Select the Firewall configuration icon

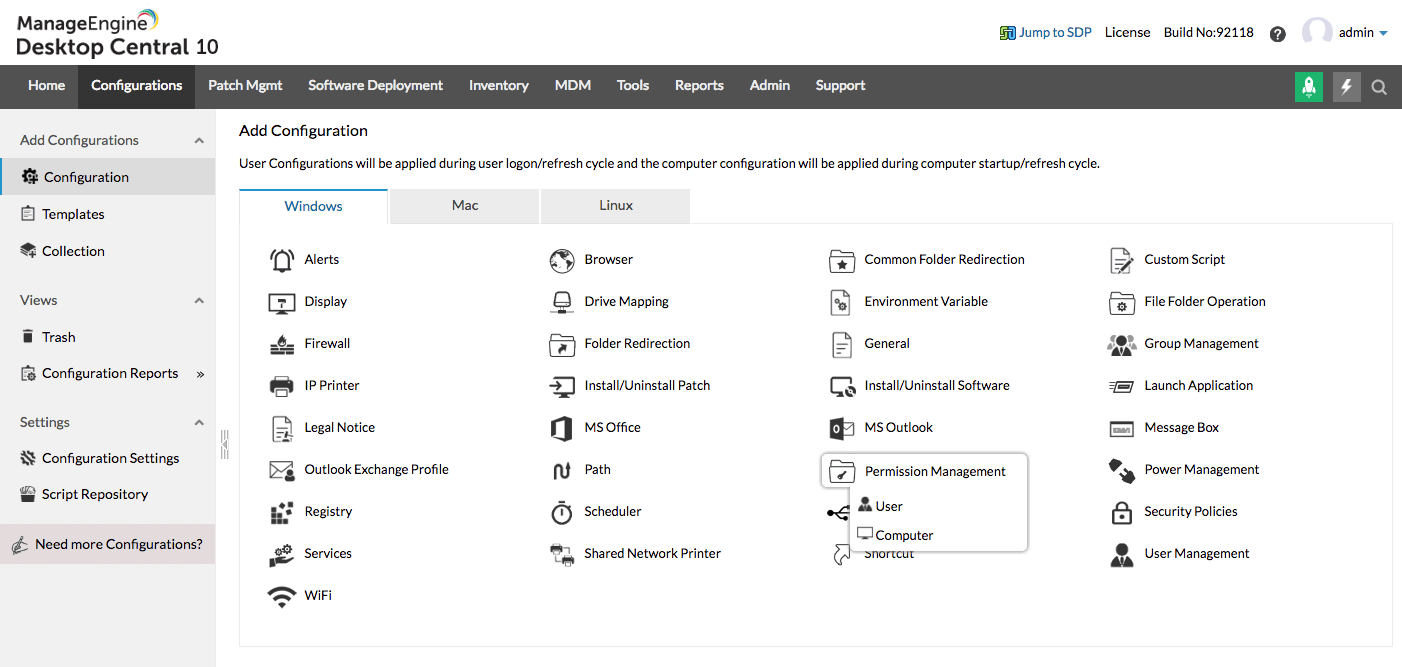coord(282,344)
